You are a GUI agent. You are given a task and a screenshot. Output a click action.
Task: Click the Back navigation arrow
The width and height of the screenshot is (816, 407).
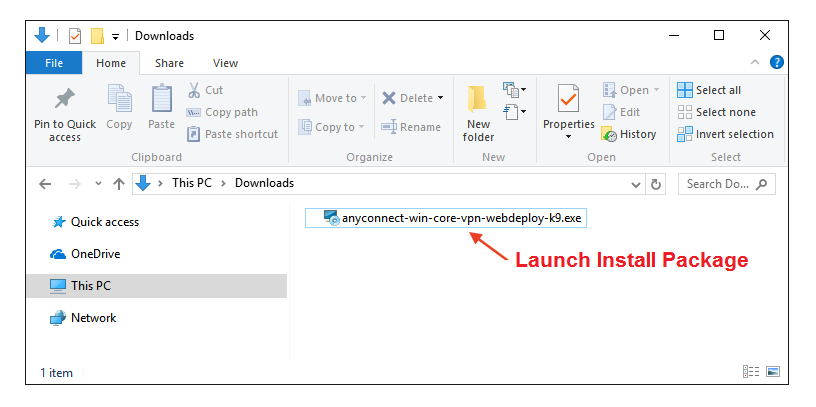pyautogui.click(x=45, y=184)
